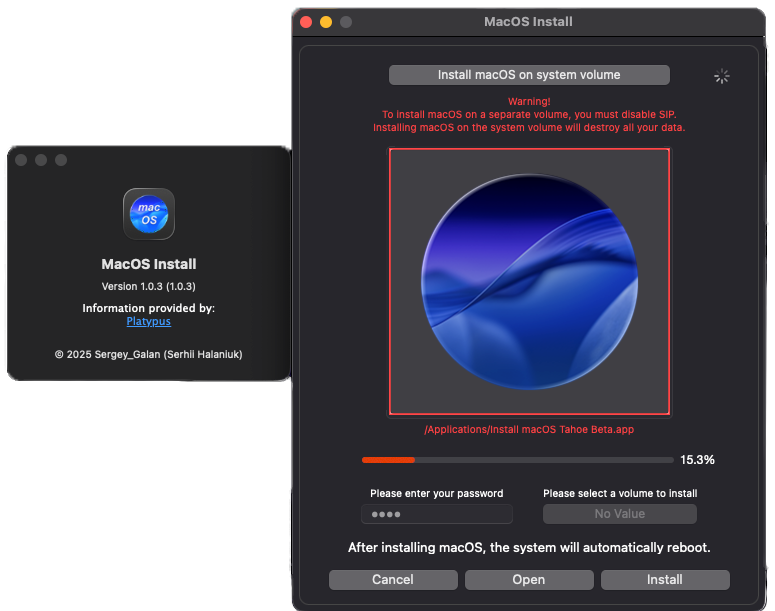This screenshot has width=775, height=611.
Task: Close the About window
Action: coord(21,160)
